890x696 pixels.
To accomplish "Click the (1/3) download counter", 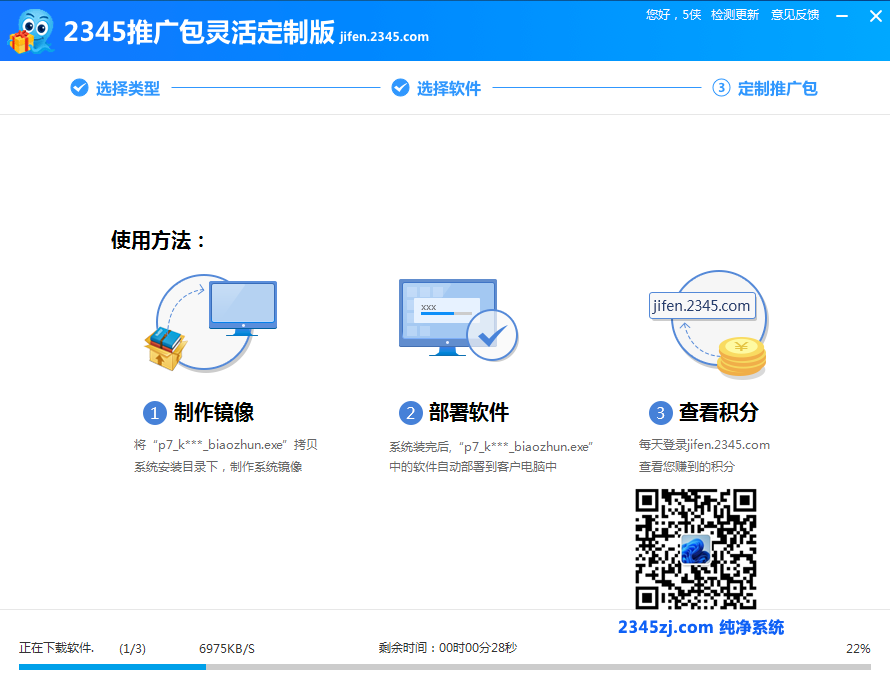I will (132, 648).
